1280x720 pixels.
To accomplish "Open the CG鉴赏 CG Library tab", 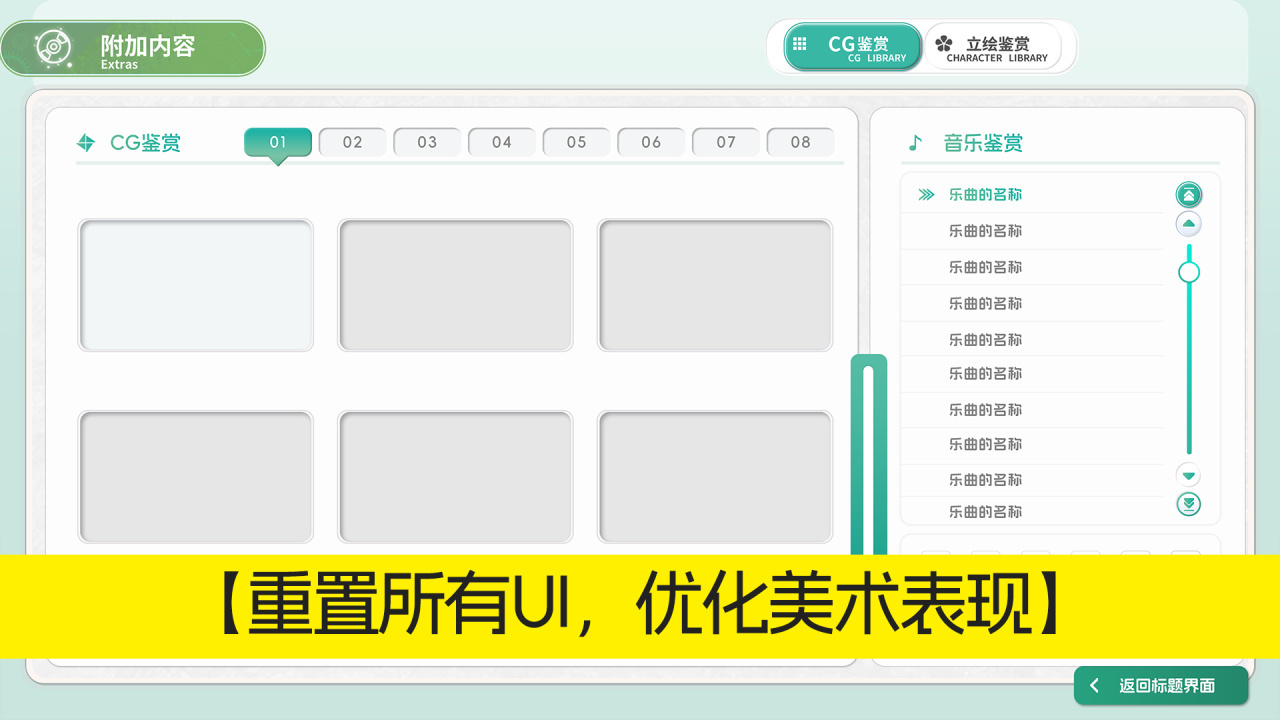I will [853, 47].
